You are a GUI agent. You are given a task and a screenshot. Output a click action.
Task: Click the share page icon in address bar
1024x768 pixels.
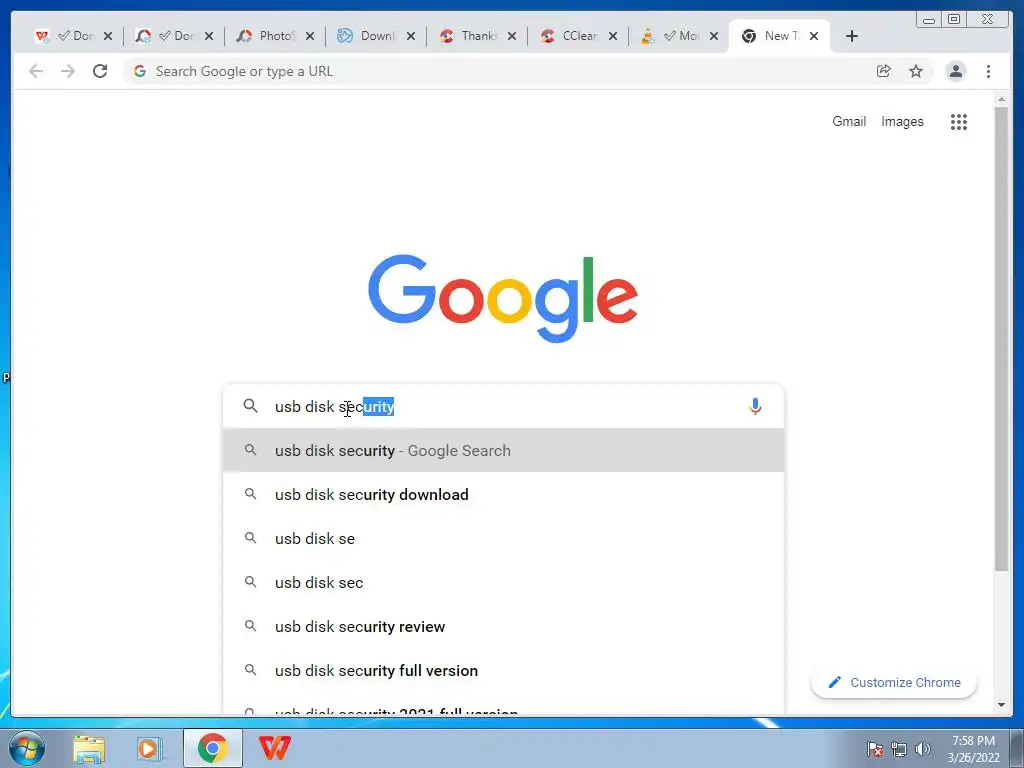(883, 71)
